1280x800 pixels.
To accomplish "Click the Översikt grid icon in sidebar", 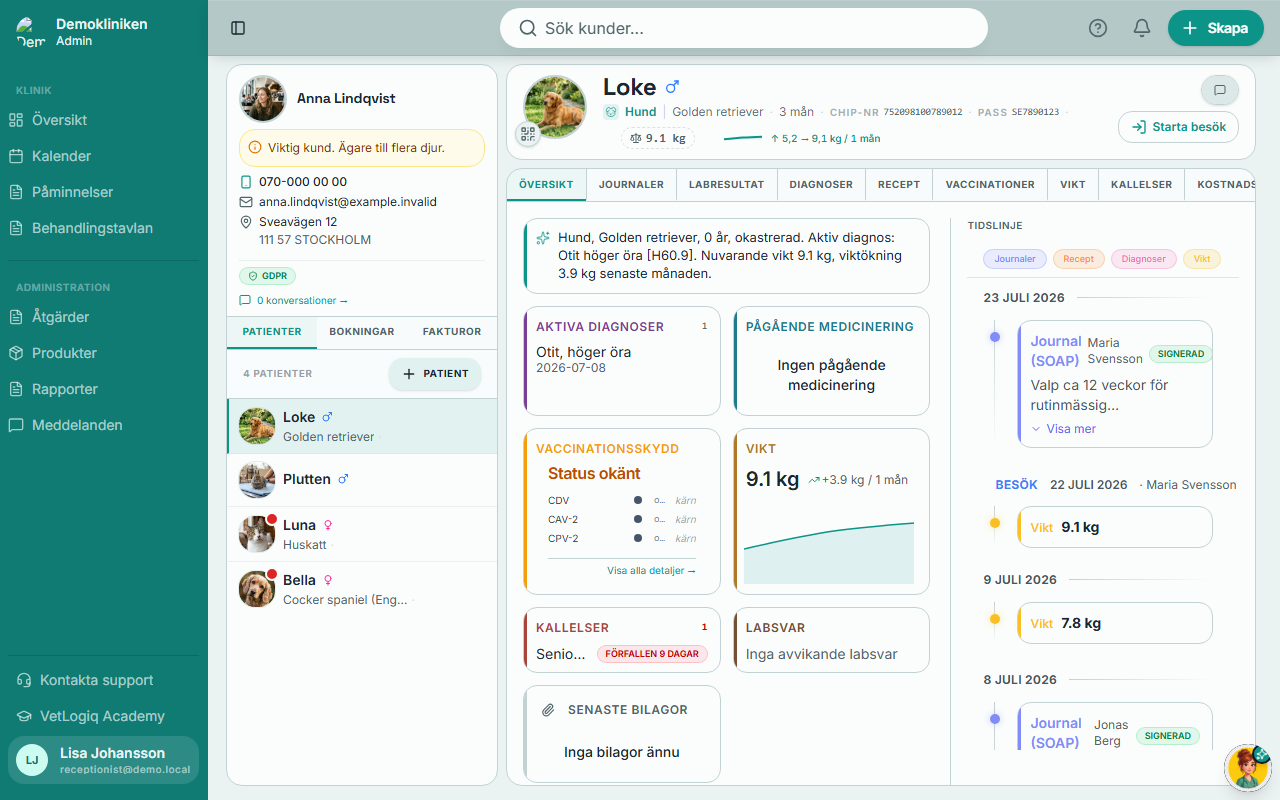I will click(16, 120).
